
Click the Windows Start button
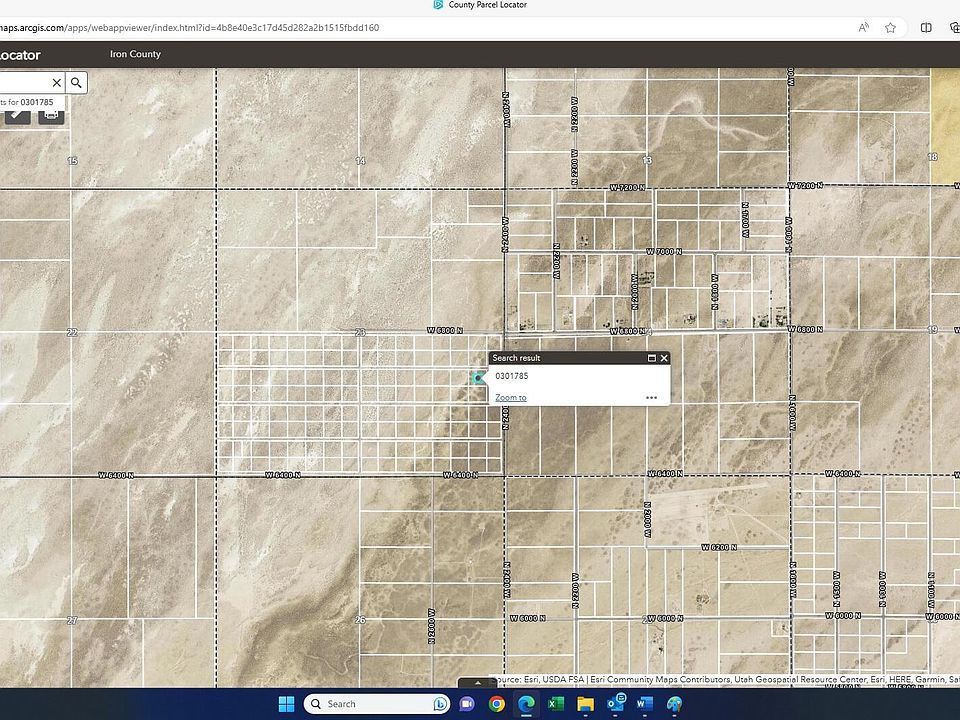coord(286,703)
